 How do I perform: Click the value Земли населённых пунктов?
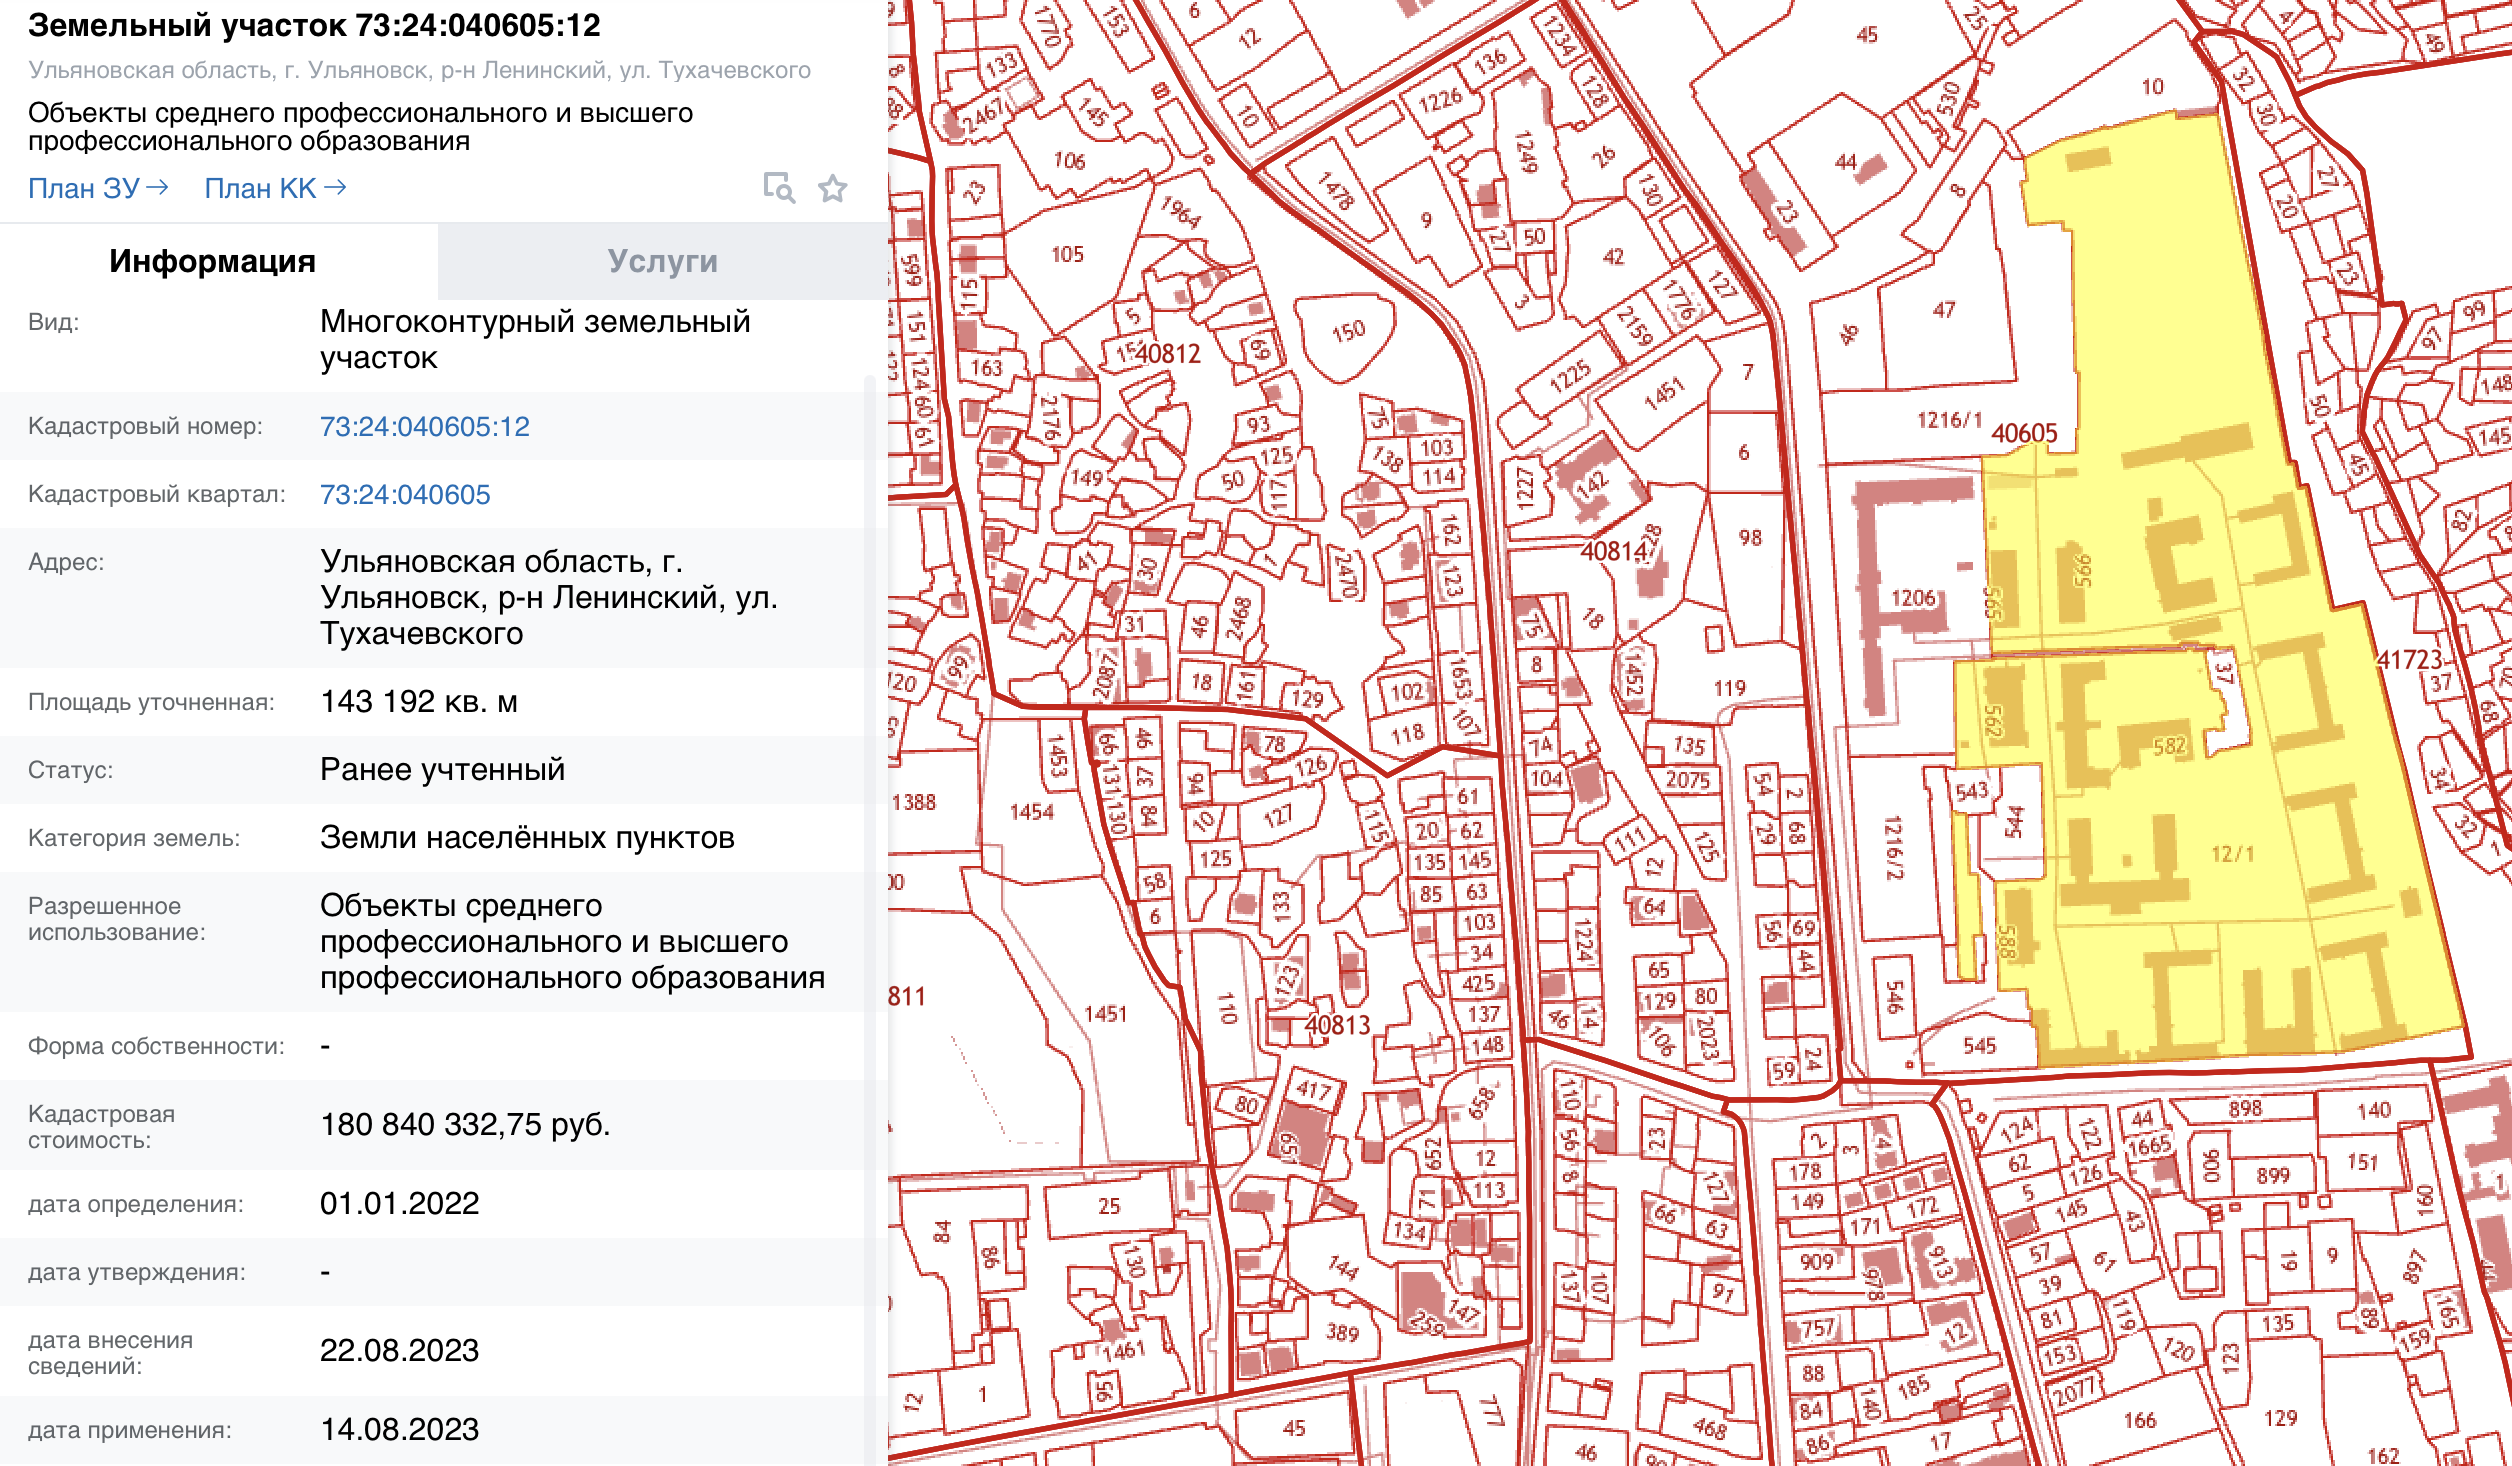click(527, 838)
